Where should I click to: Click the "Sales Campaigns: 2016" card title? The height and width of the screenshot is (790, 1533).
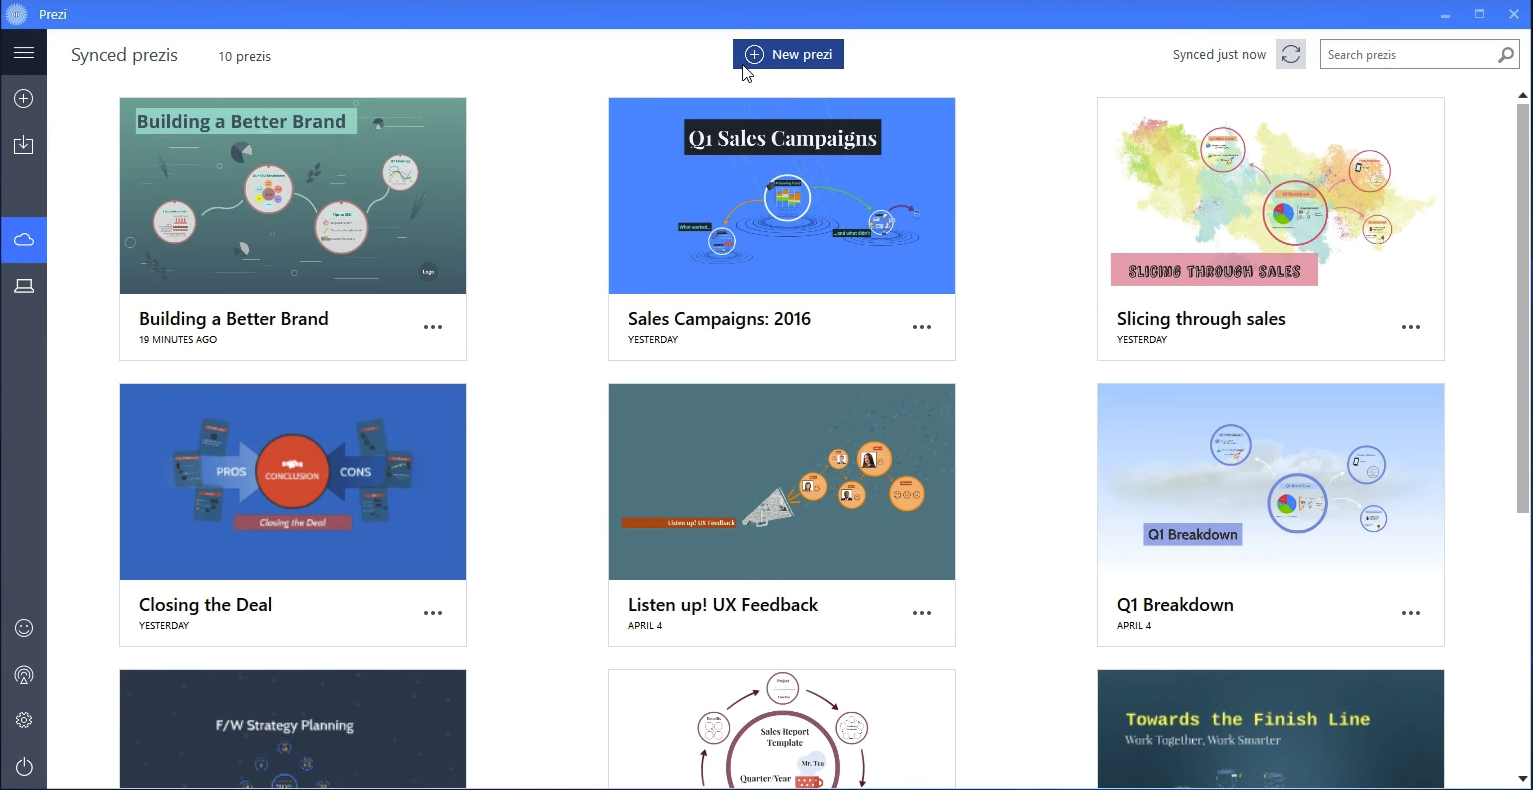[719, 319]
